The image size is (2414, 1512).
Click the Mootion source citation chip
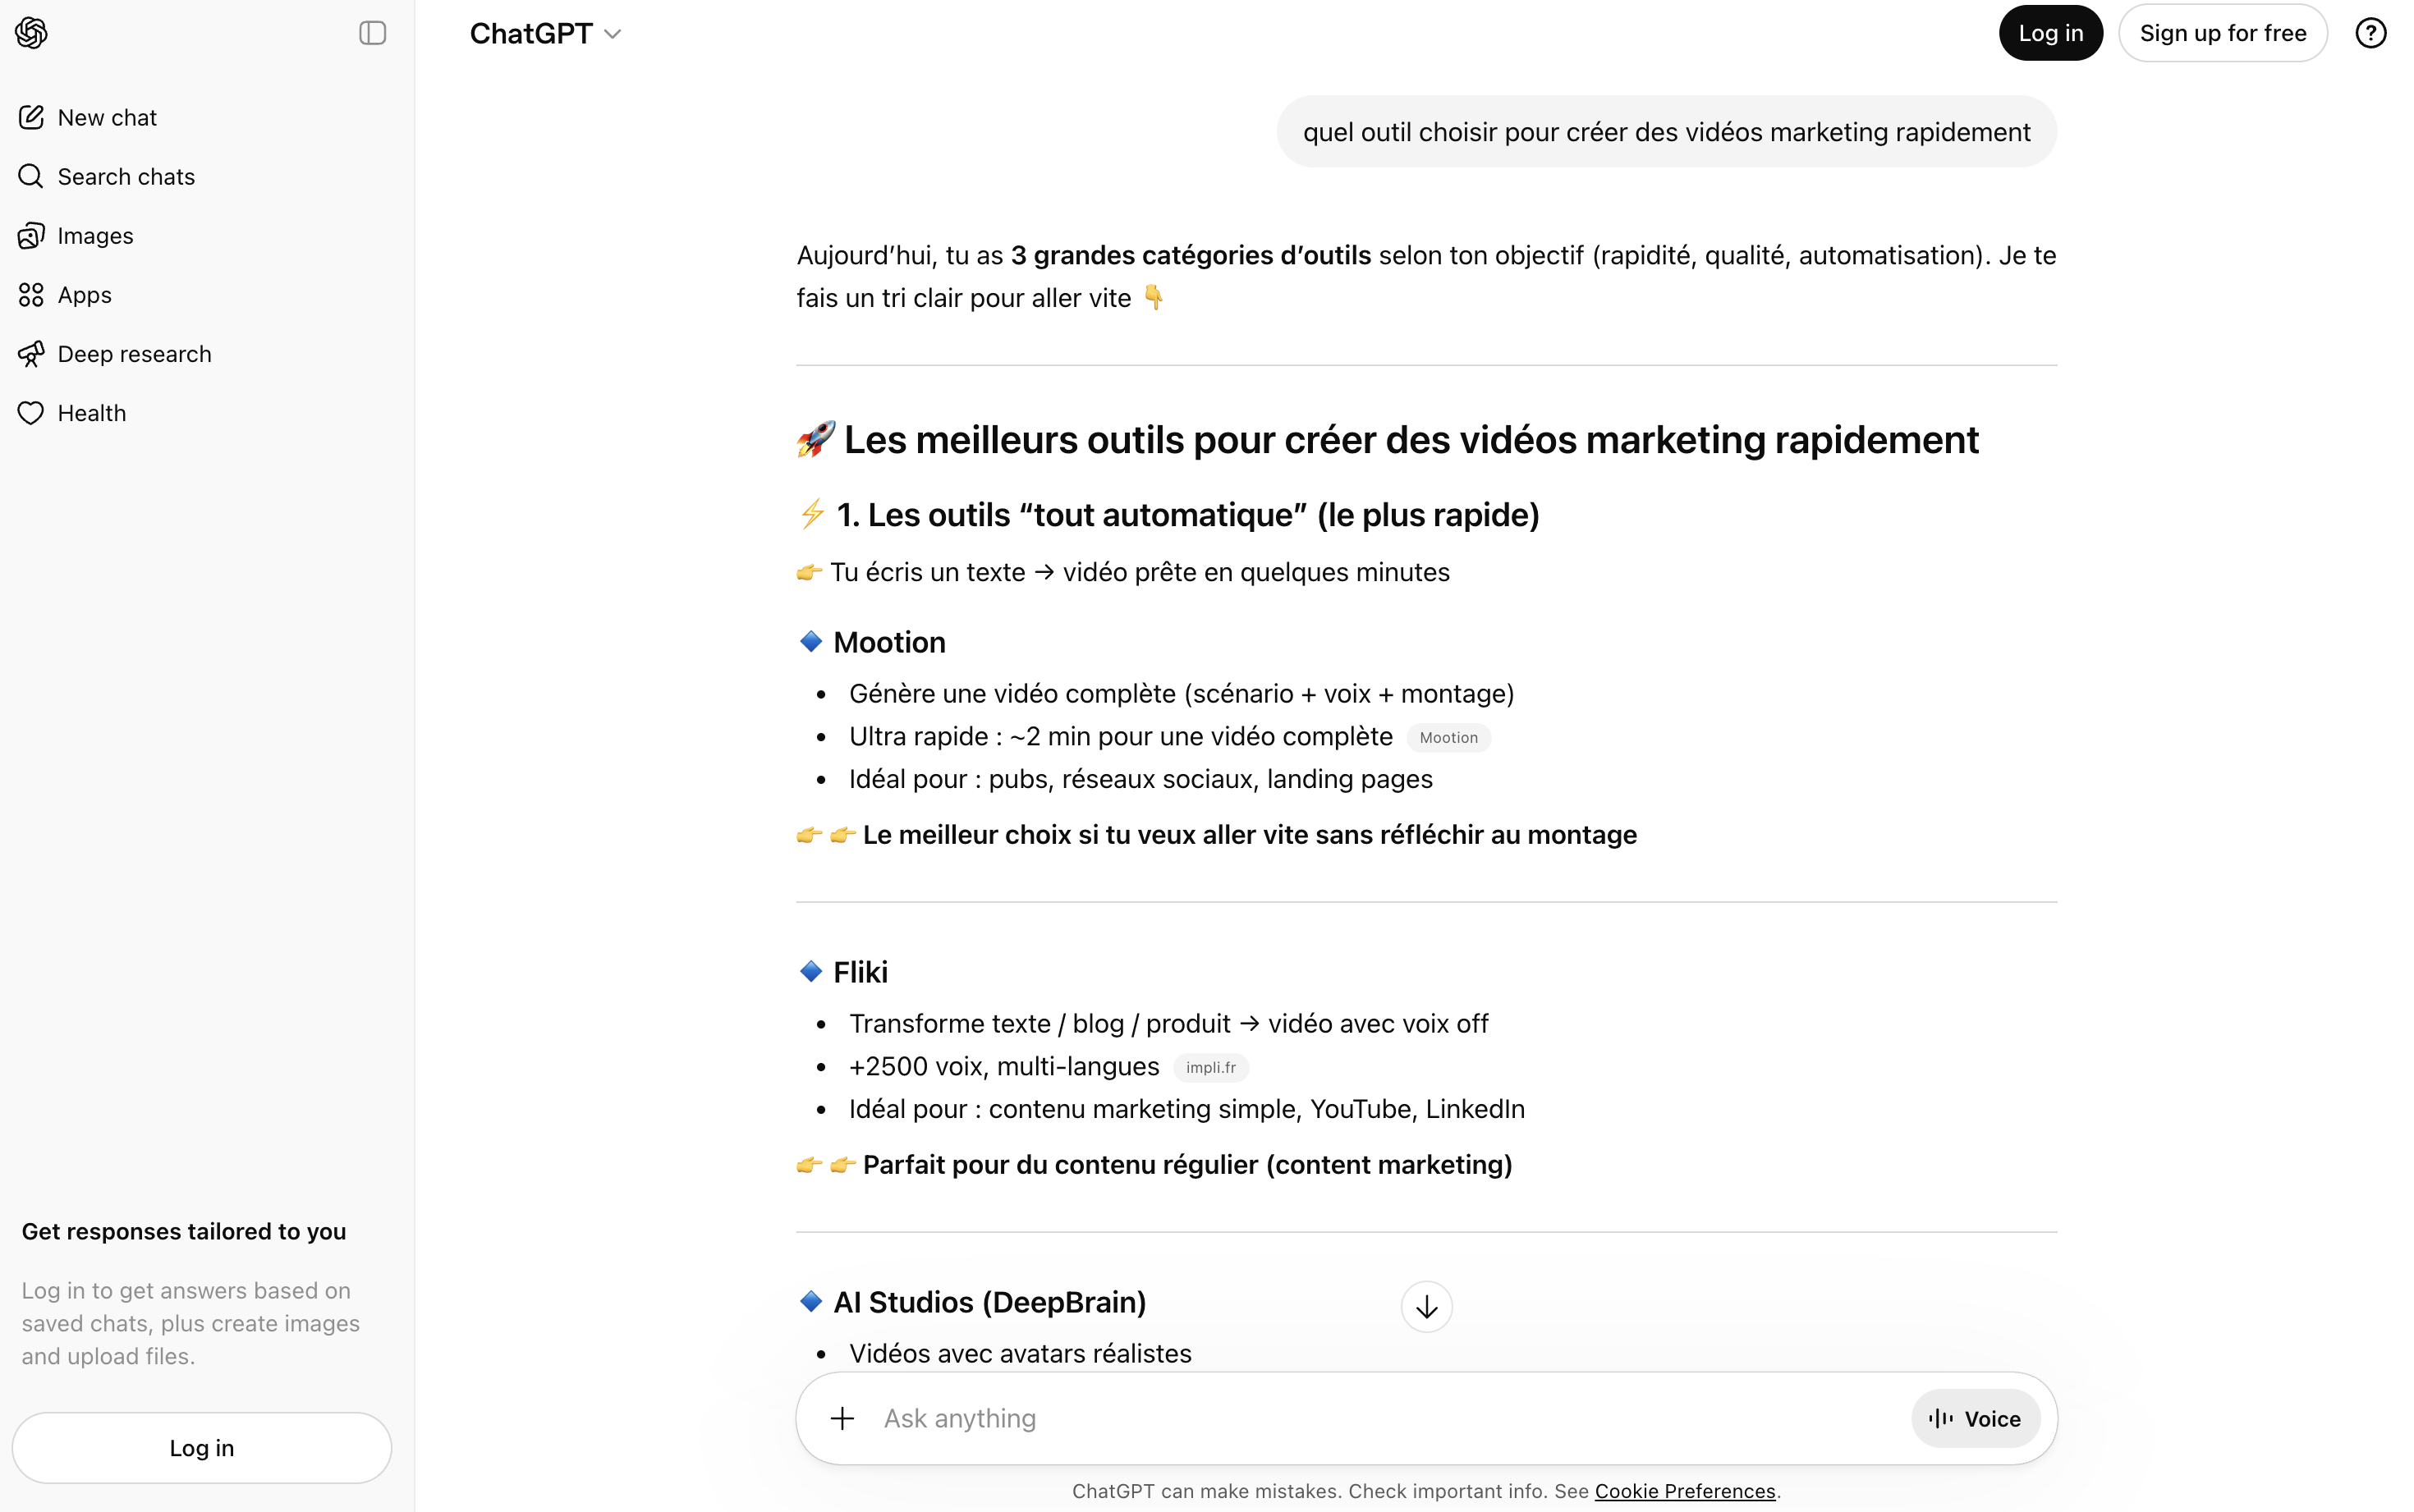1448,738
